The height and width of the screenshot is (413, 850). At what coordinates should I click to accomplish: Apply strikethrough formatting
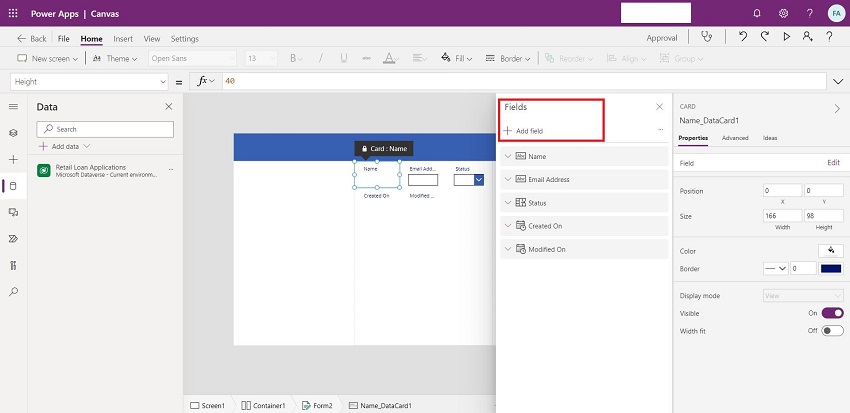[x=366, y=59]
